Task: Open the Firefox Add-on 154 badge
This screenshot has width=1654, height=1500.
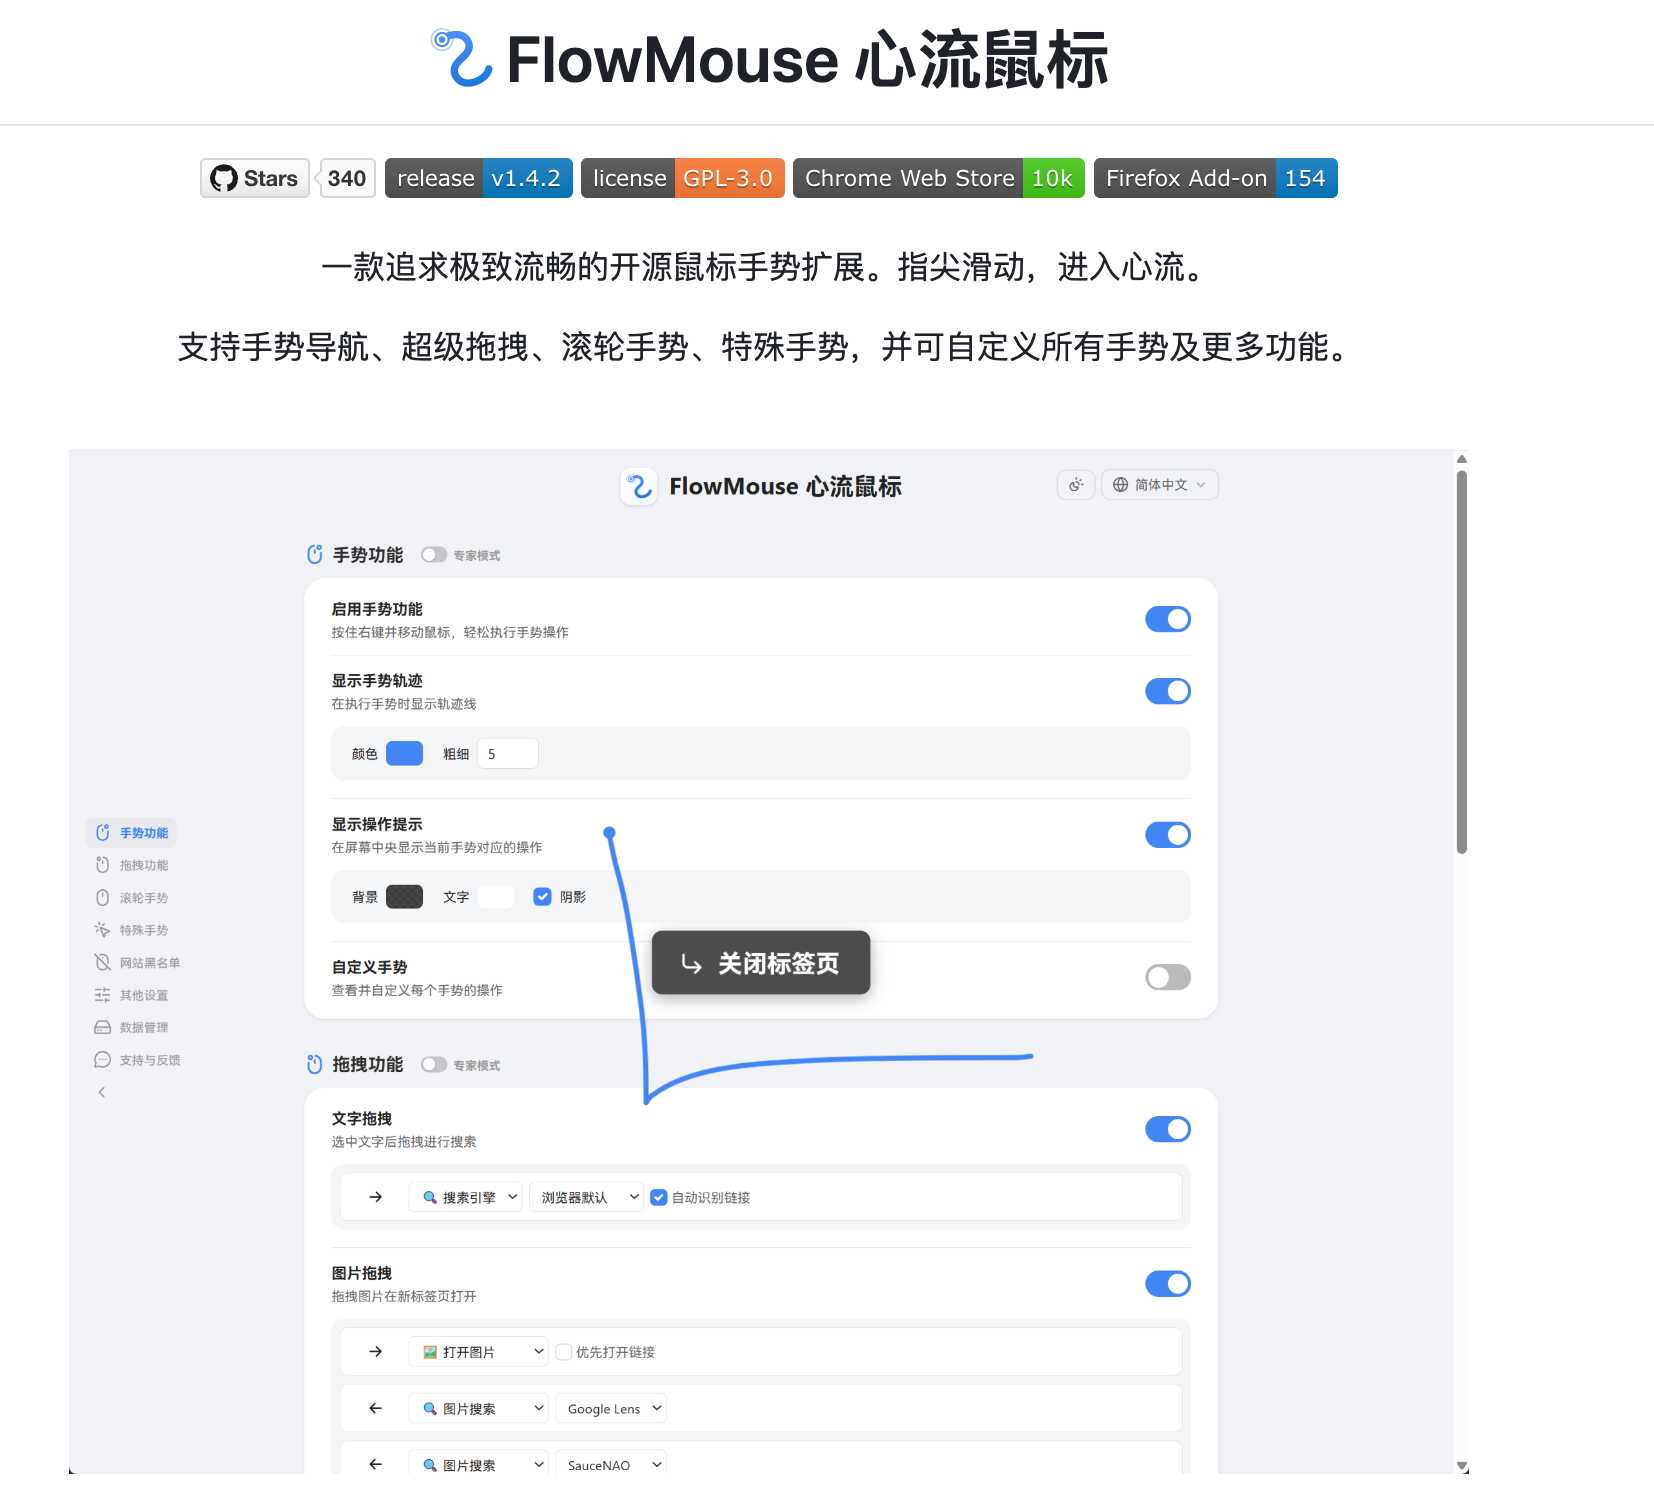Action: (1216, 178)
